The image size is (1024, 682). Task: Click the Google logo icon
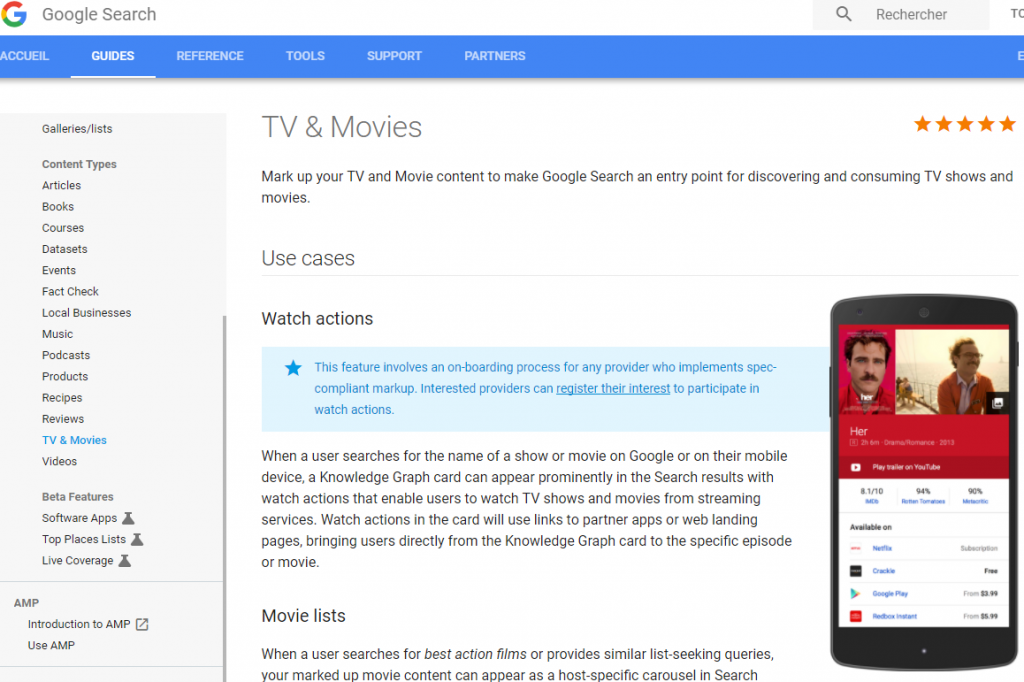[x=14, y=14]
